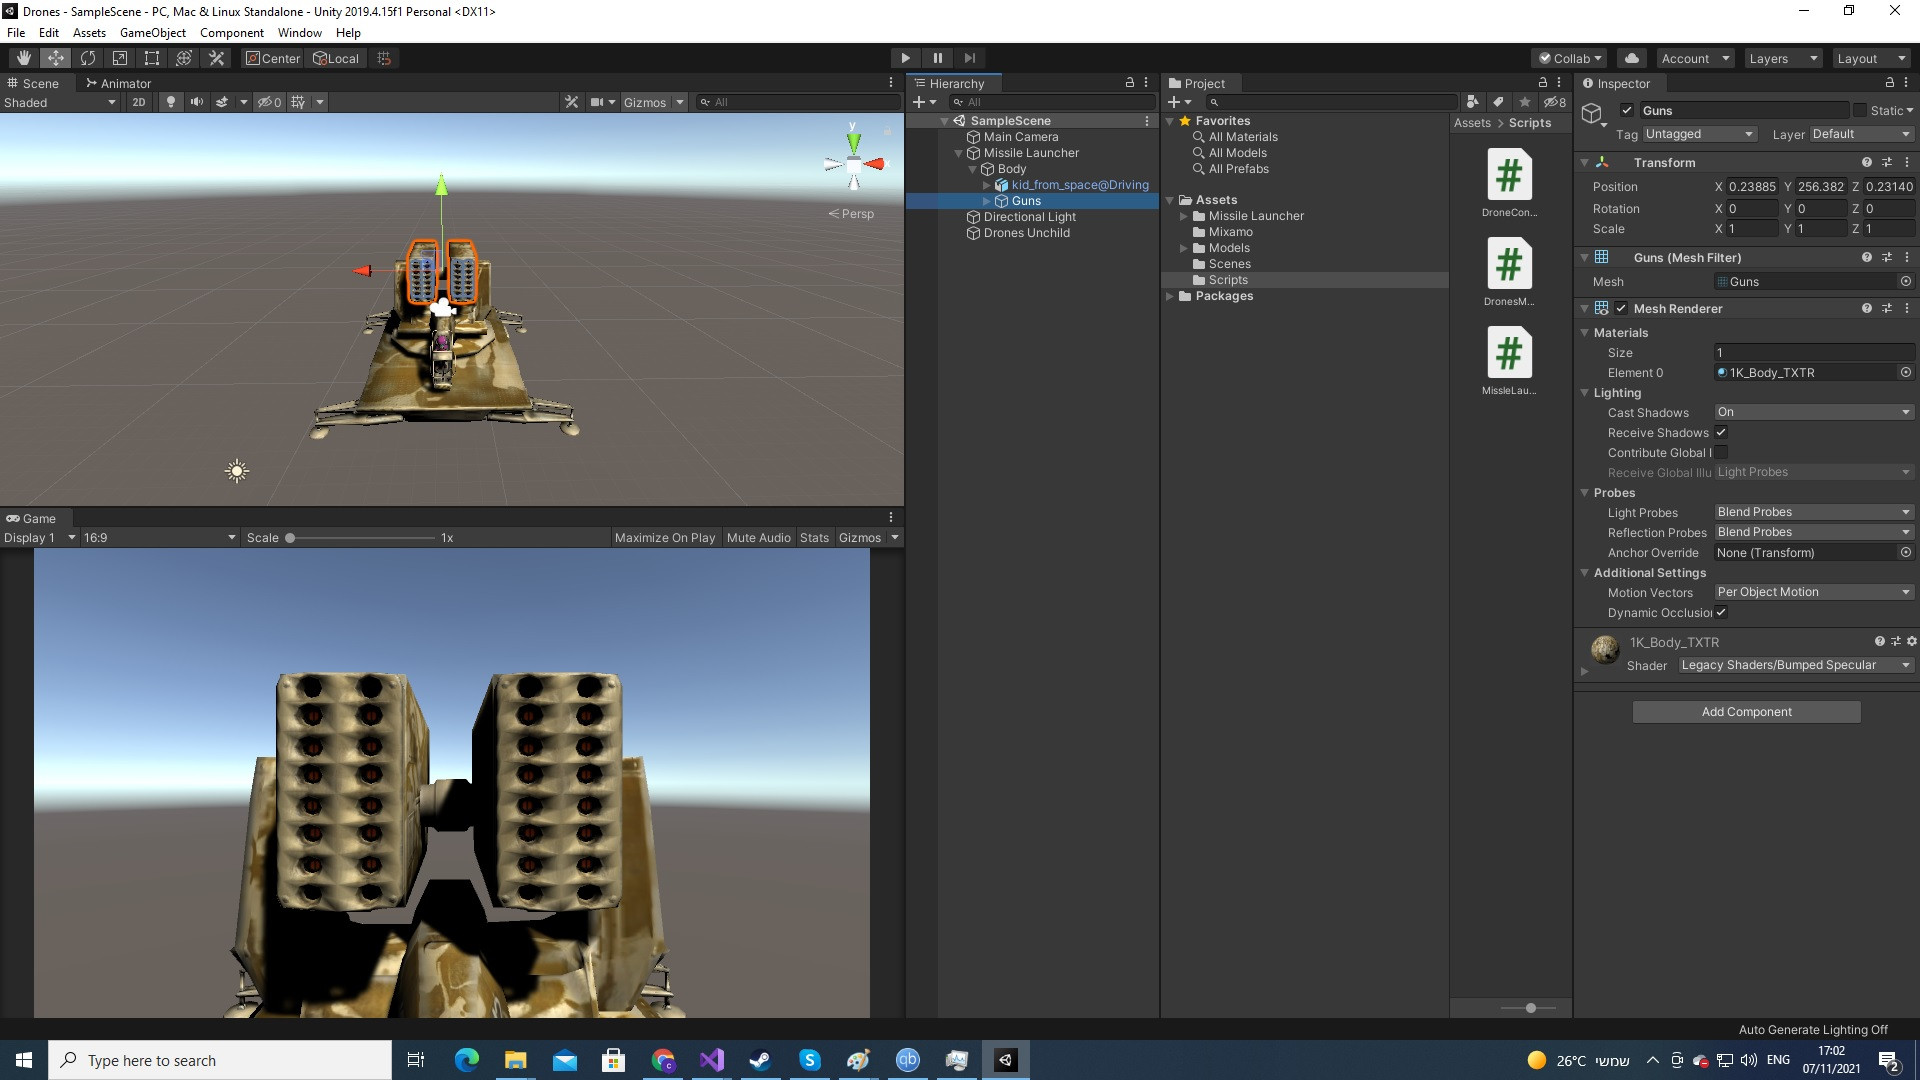
Task: Open Transform help reference
Action: pos(1866,162)
